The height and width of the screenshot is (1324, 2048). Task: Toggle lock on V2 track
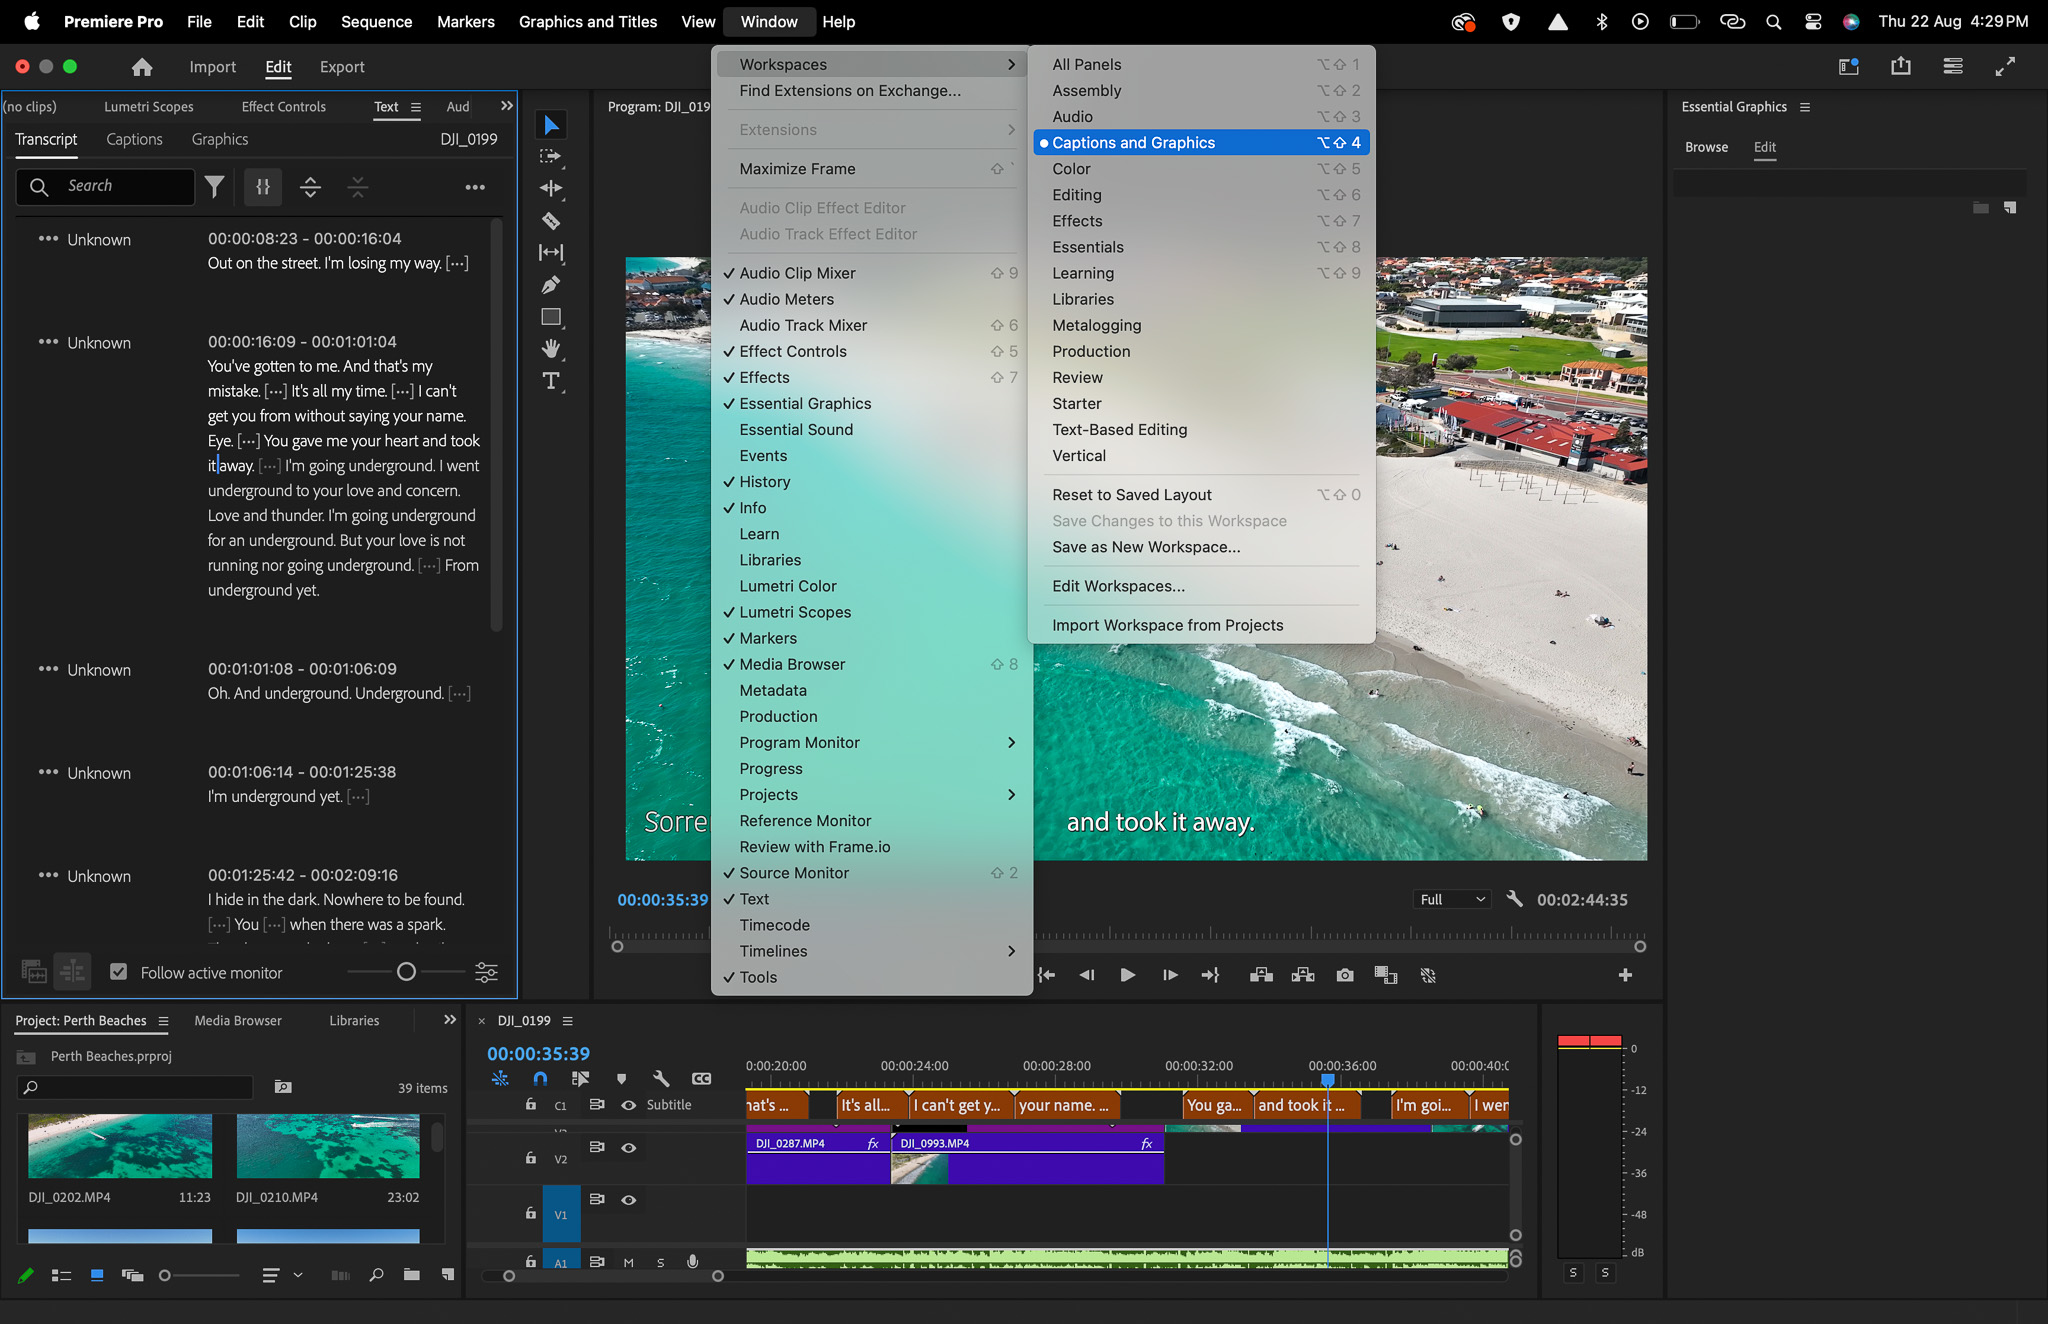click(x=531, y=1157)
